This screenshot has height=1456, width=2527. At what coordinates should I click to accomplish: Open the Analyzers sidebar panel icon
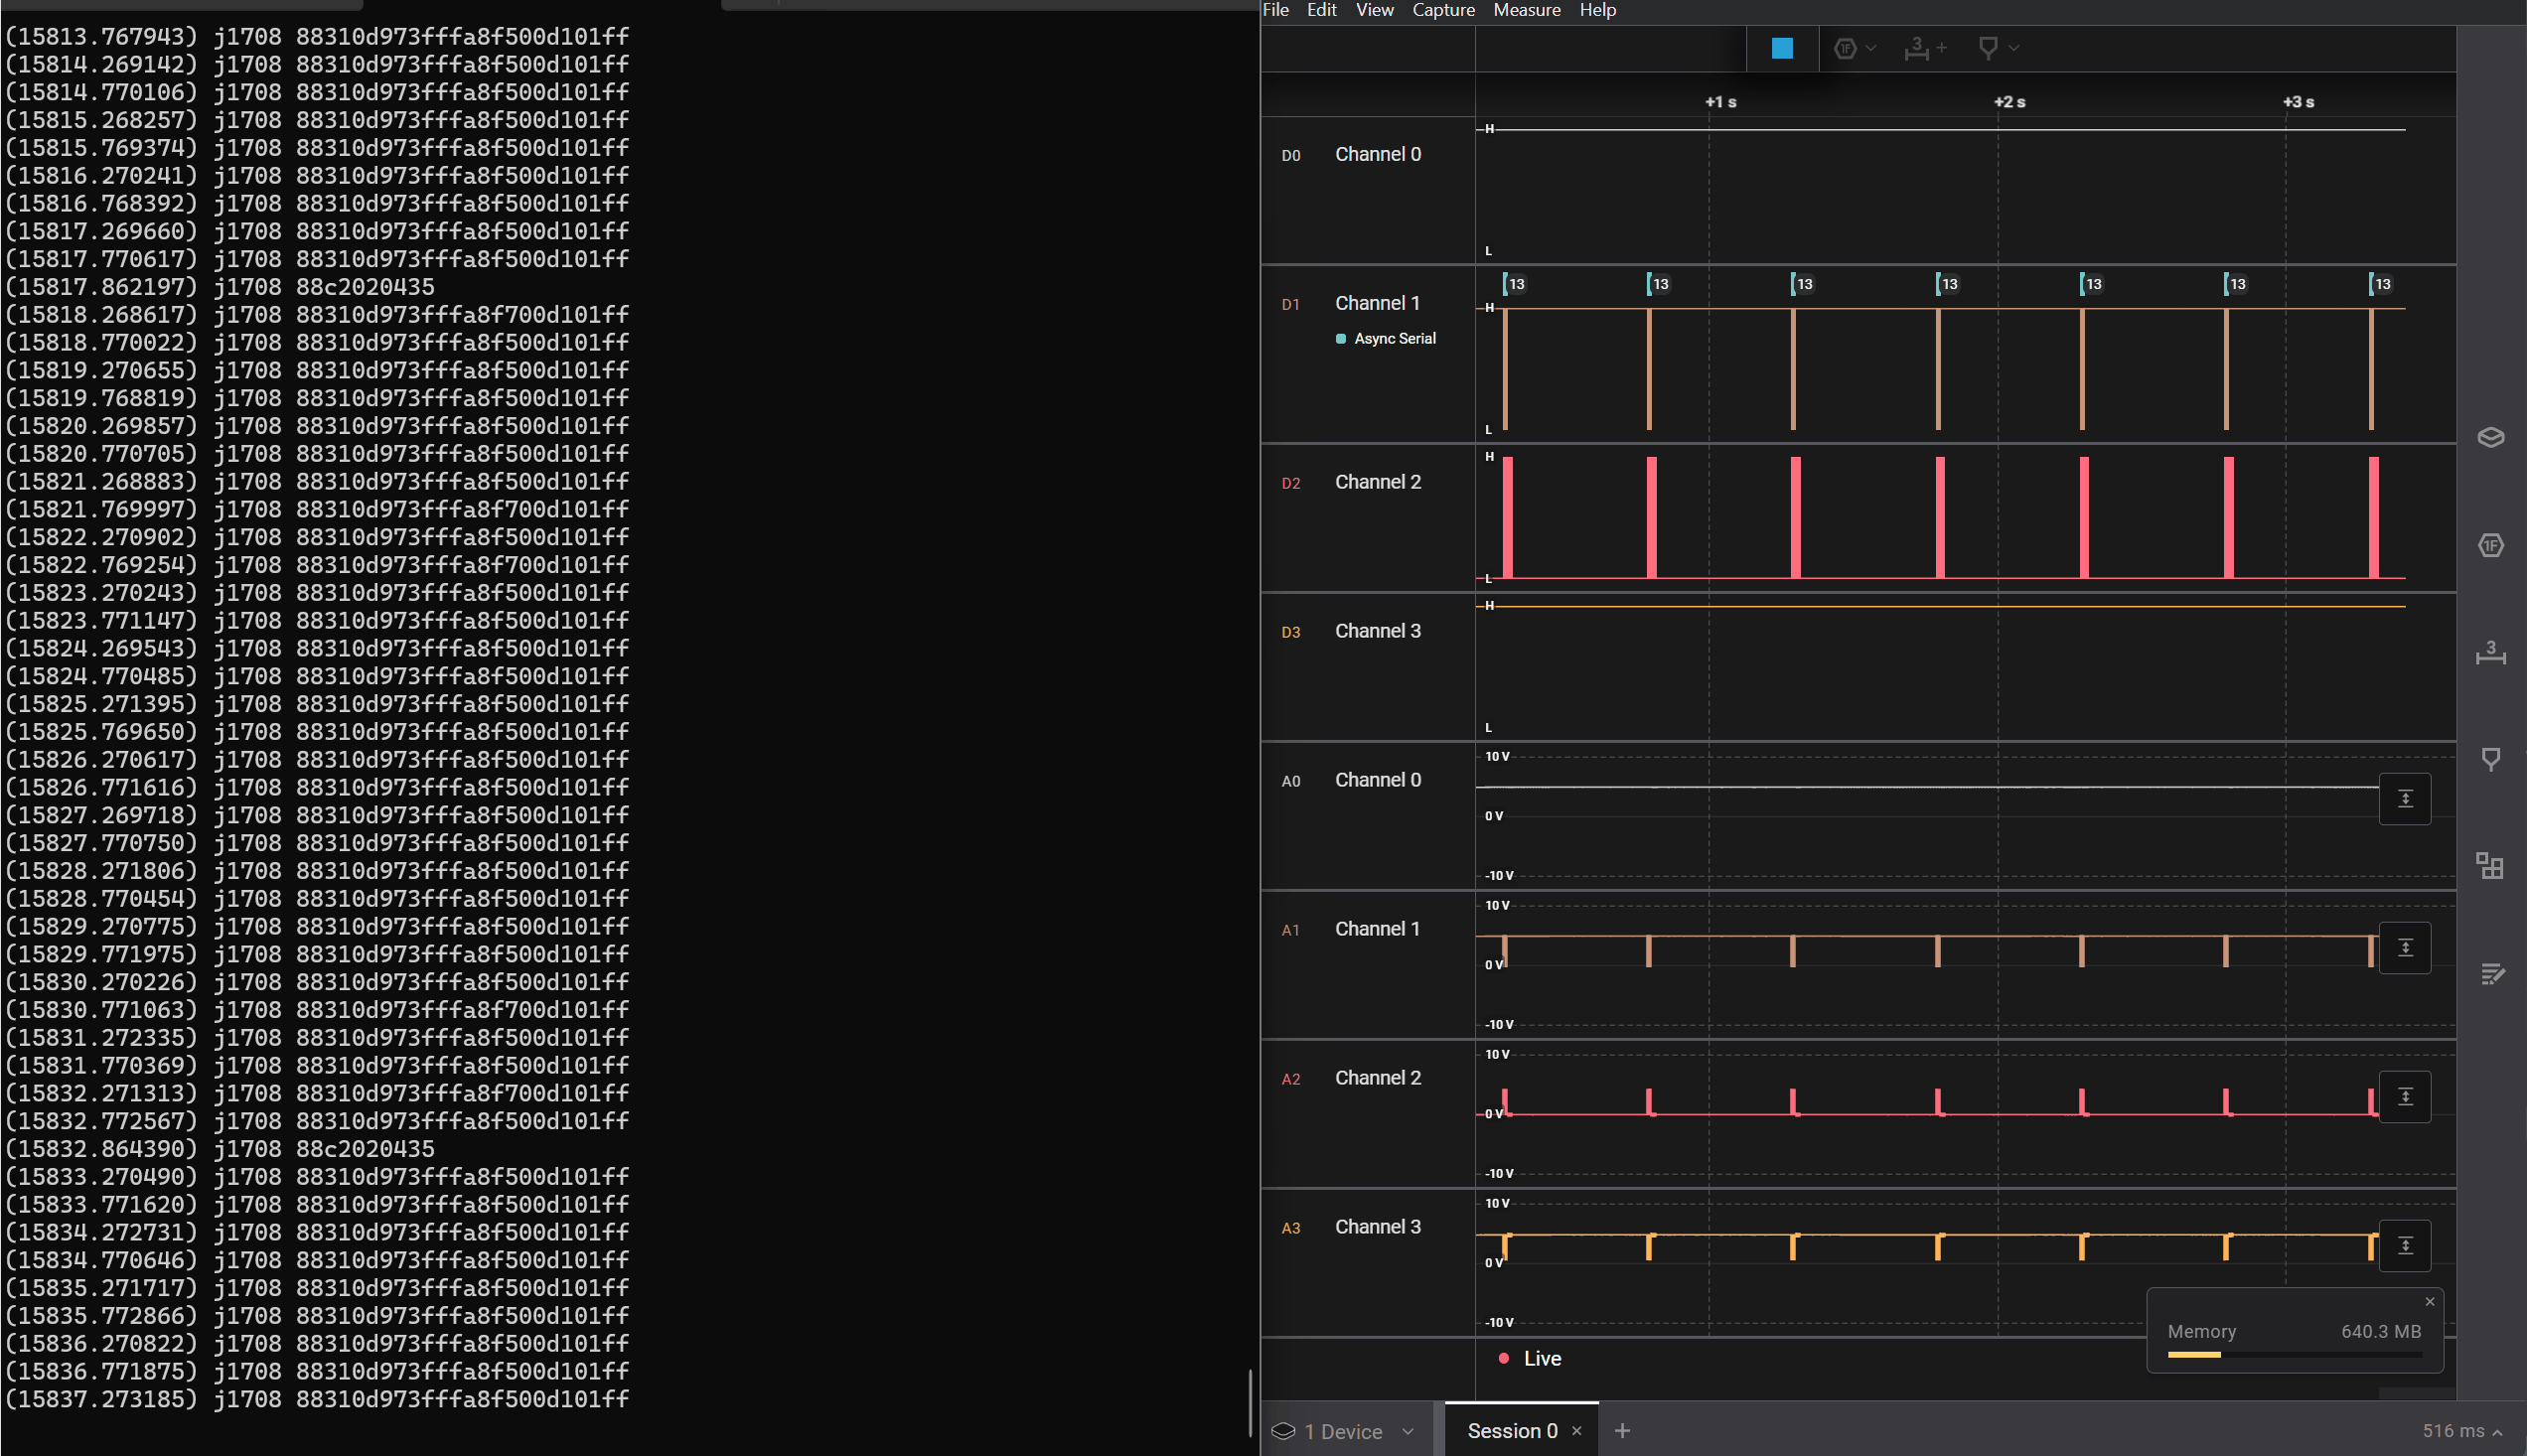tap(2490, 546)
